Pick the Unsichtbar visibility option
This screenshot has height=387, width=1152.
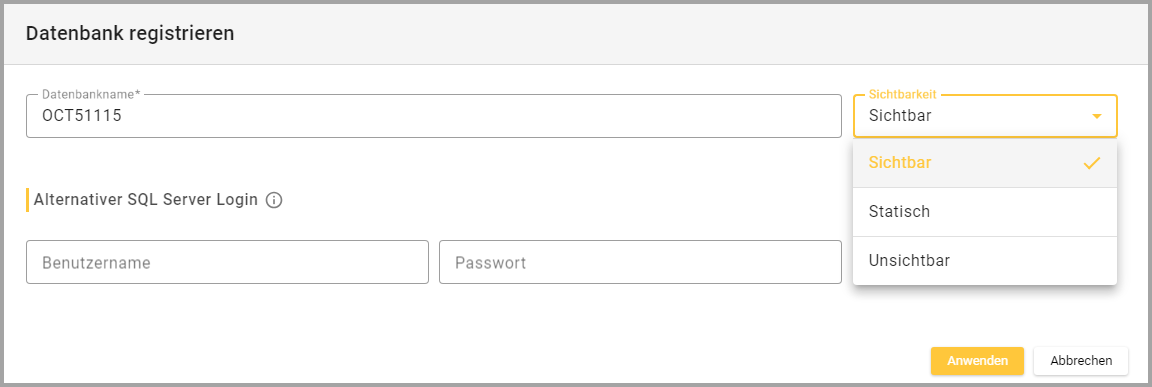984,261
